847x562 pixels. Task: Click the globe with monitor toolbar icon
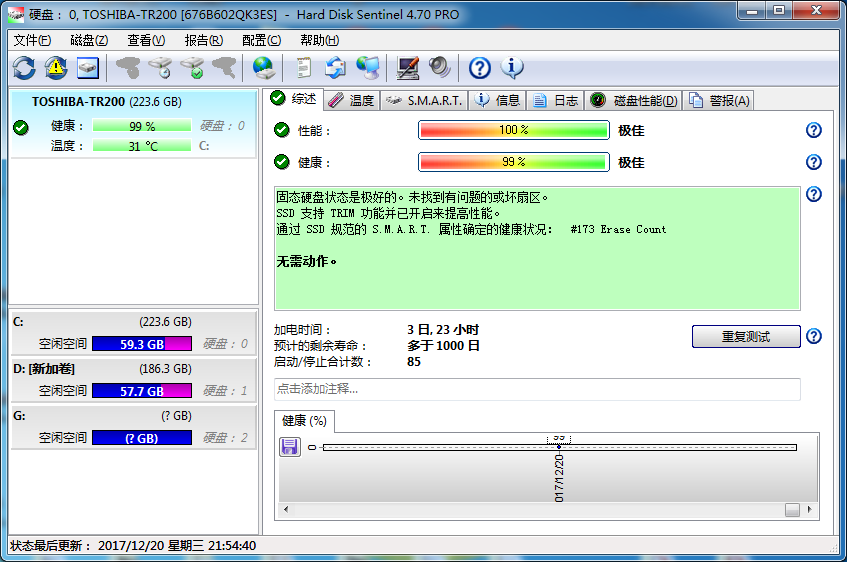tap(368, 68)
